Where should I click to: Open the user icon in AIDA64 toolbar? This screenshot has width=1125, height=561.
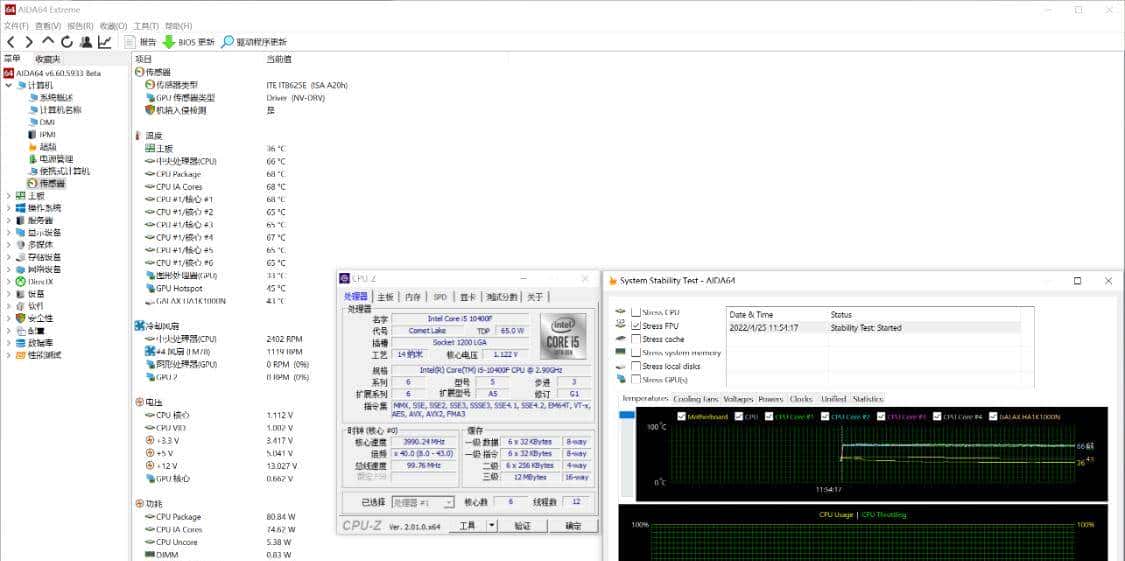coord(85,42)
